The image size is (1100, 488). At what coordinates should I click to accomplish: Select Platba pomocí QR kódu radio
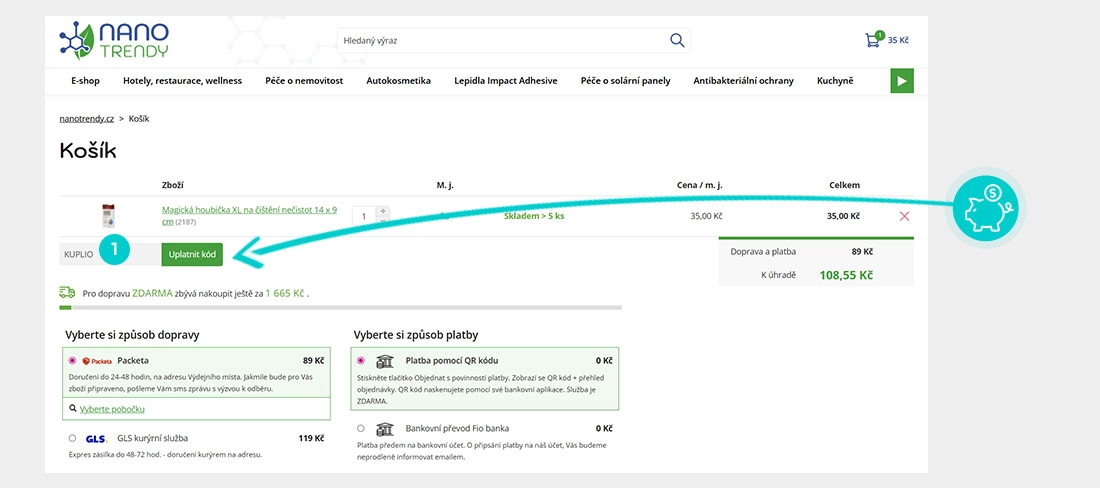pos(361,360)
